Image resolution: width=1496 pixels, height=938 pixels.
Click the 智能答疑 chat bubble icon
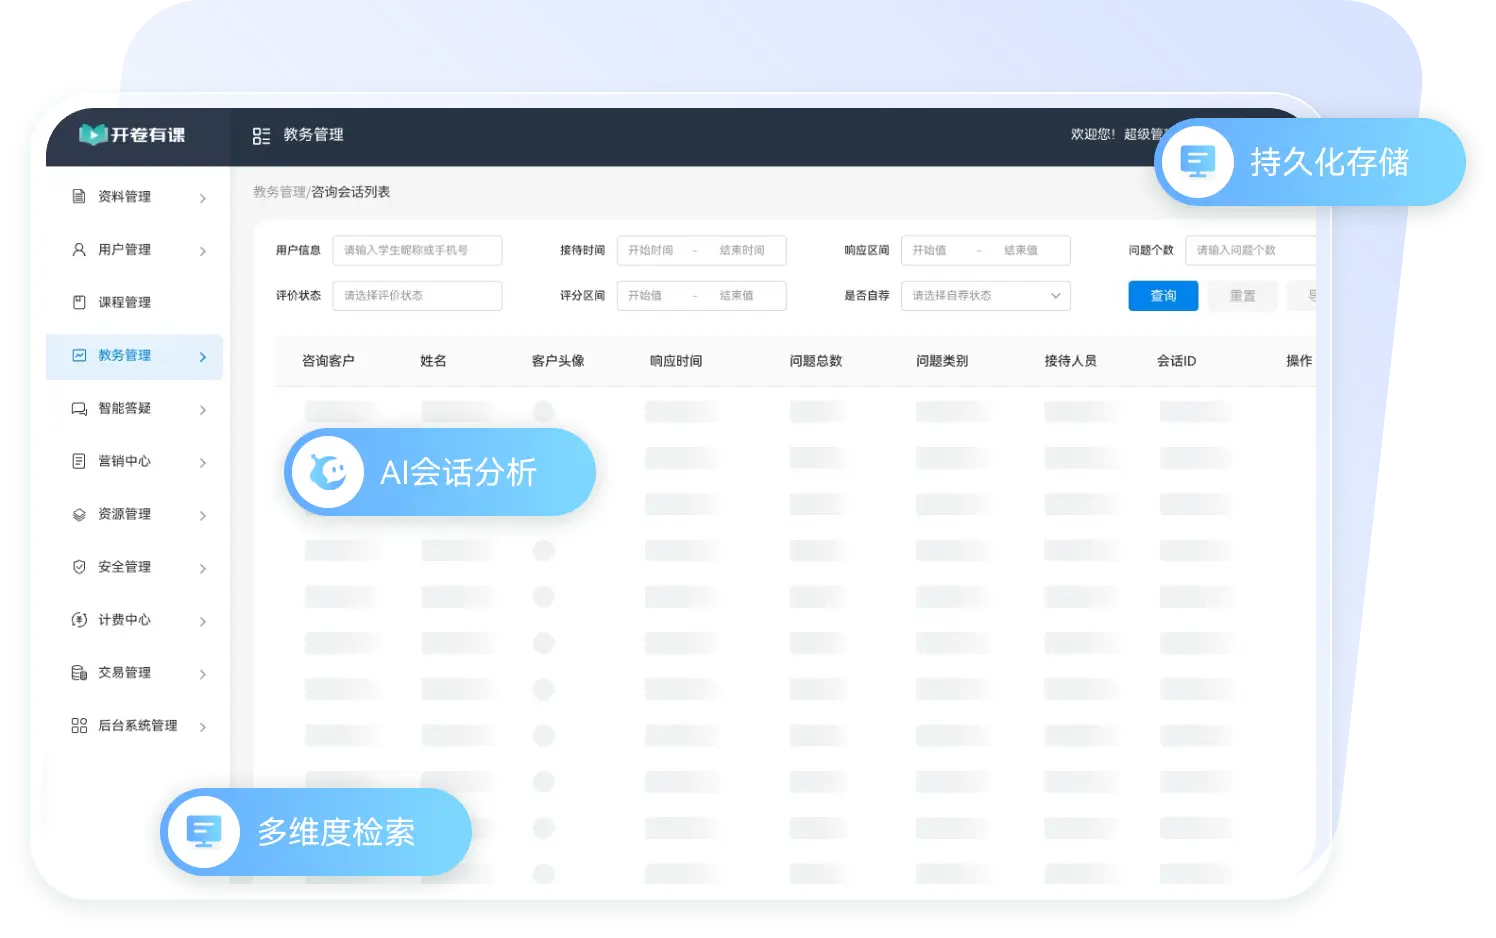pyautogui.click(x=79, y=409)
